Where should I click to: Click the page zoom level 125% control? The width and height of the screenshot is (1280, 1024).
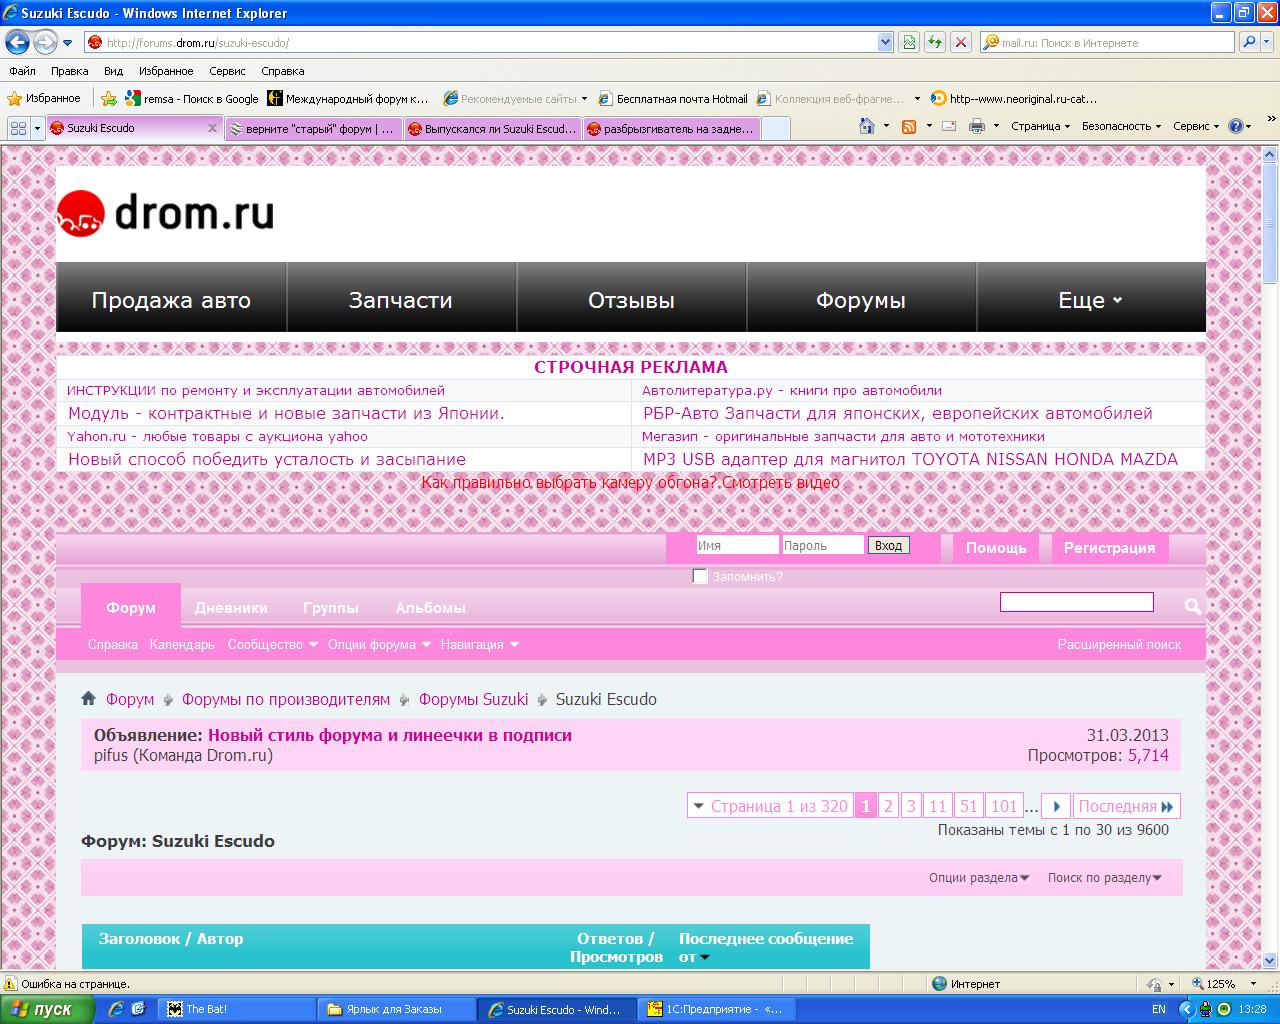point(1221,983)
